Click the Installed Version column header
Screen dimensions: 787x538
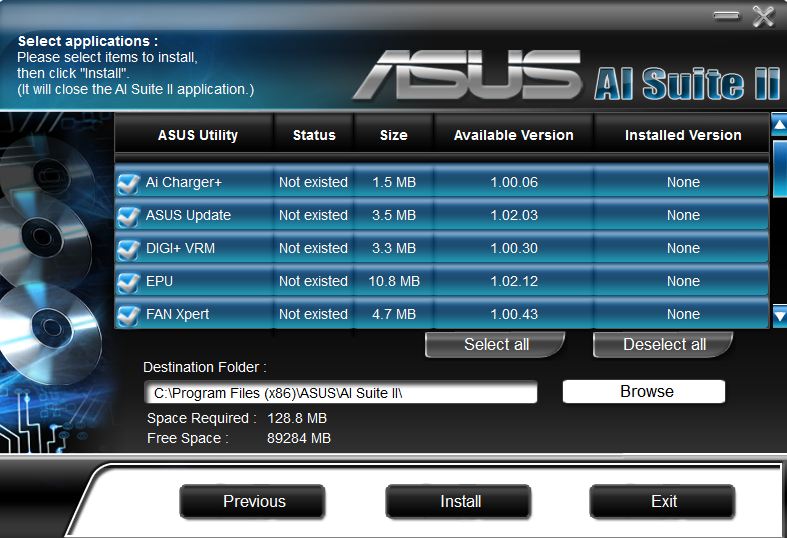pyautogui.click(x=682, y=135)
